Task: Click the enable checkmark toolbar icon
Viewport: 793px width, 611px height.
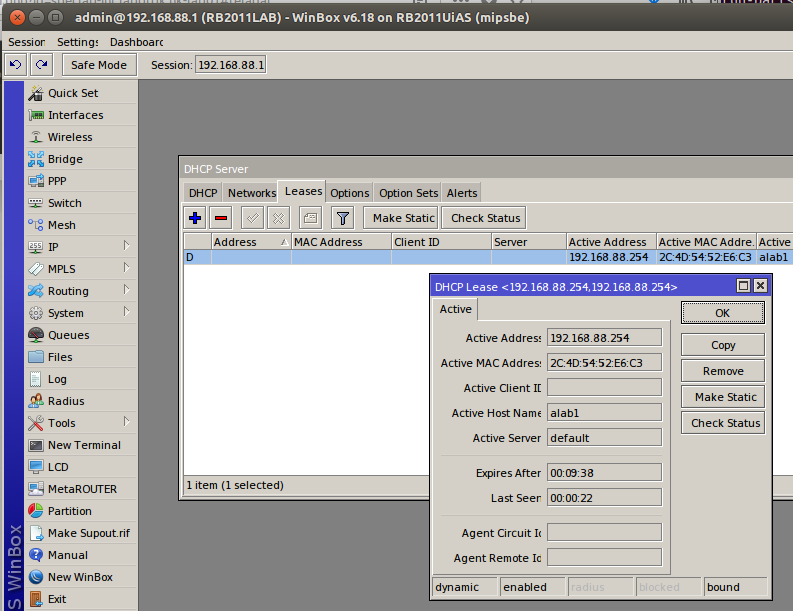Action: click(253, 218)
